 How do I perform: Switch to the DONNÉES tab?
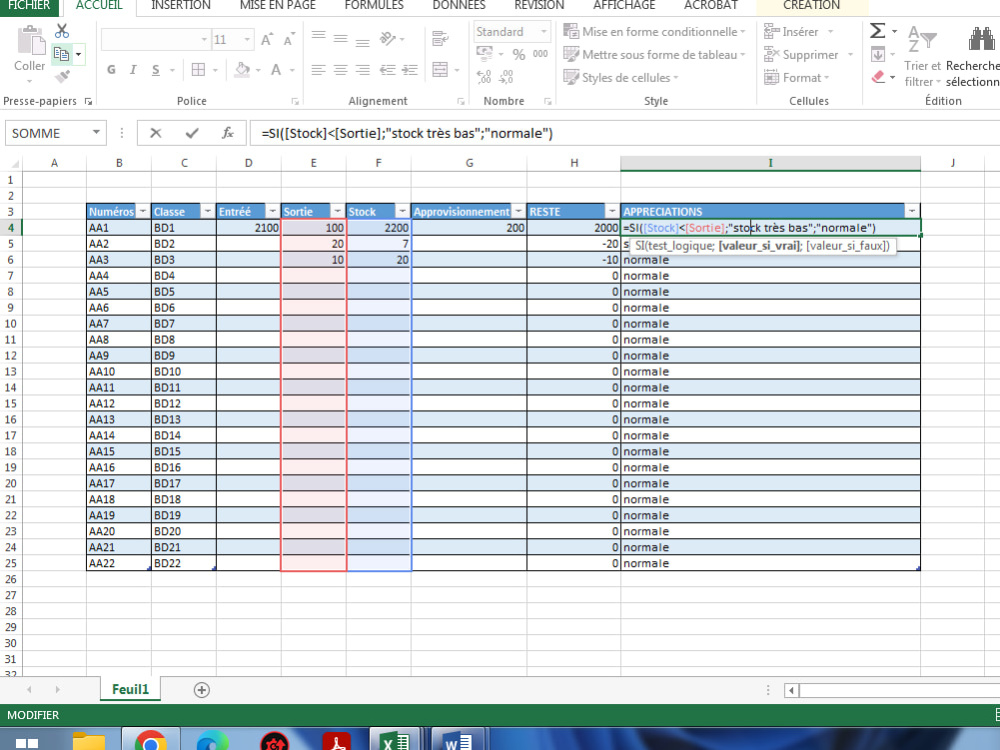point(459,6)
